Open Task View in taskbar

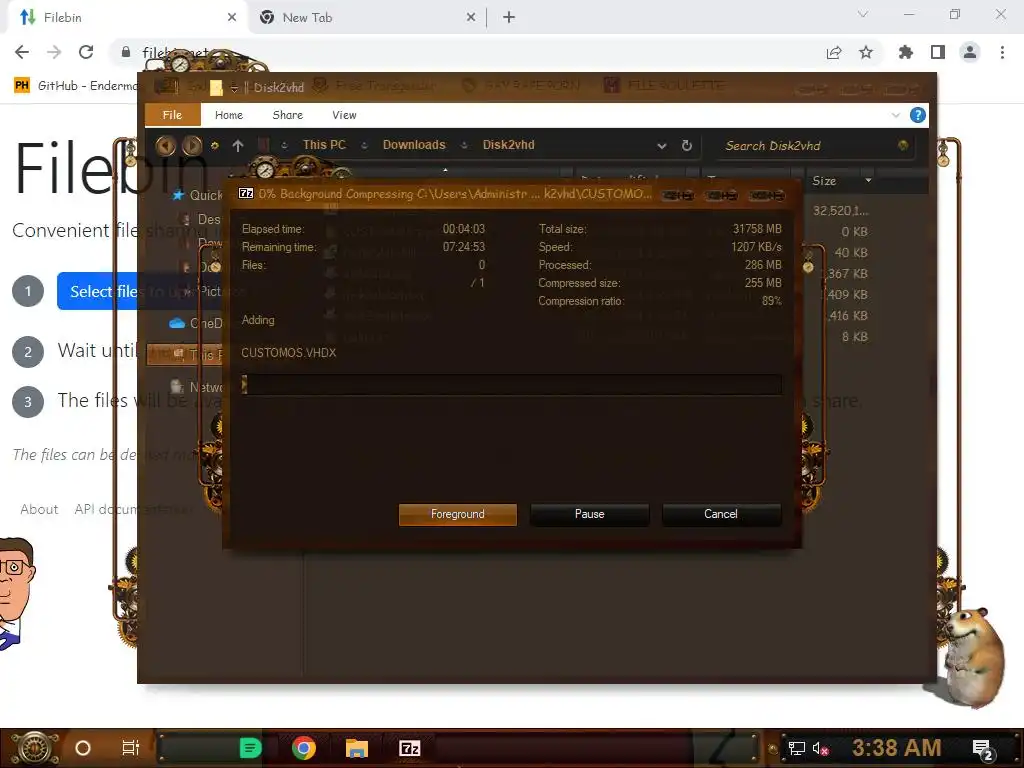tap(131, 748)
